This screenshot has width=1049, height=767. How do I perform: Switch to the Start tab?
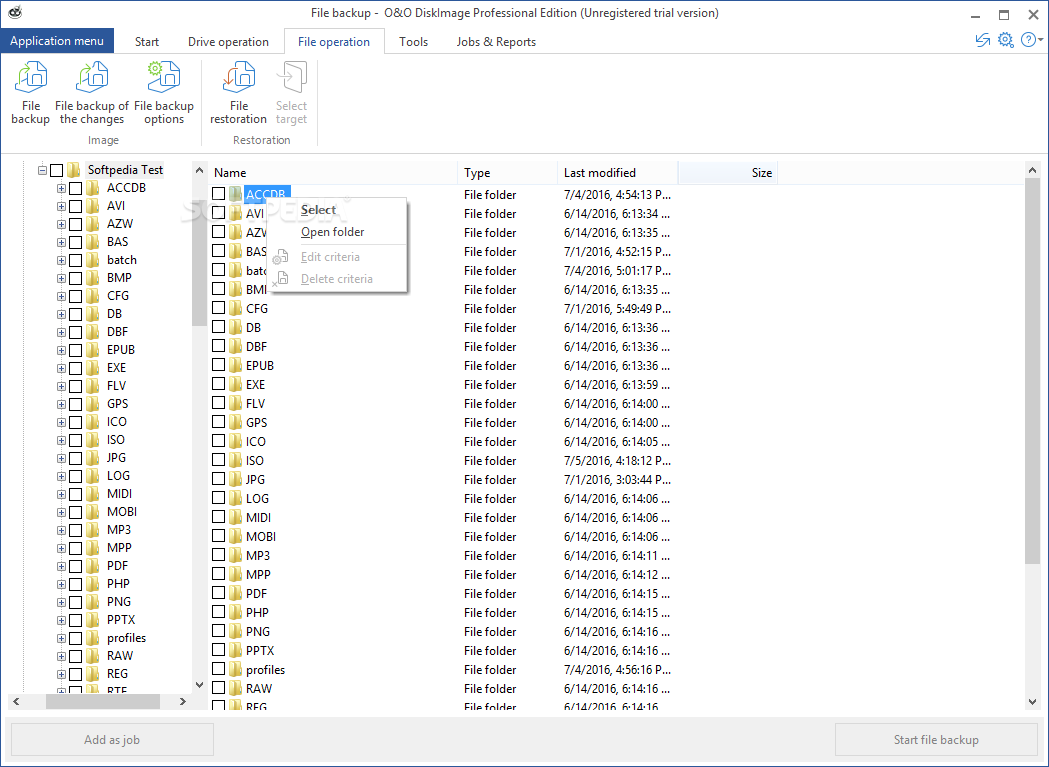147,41
